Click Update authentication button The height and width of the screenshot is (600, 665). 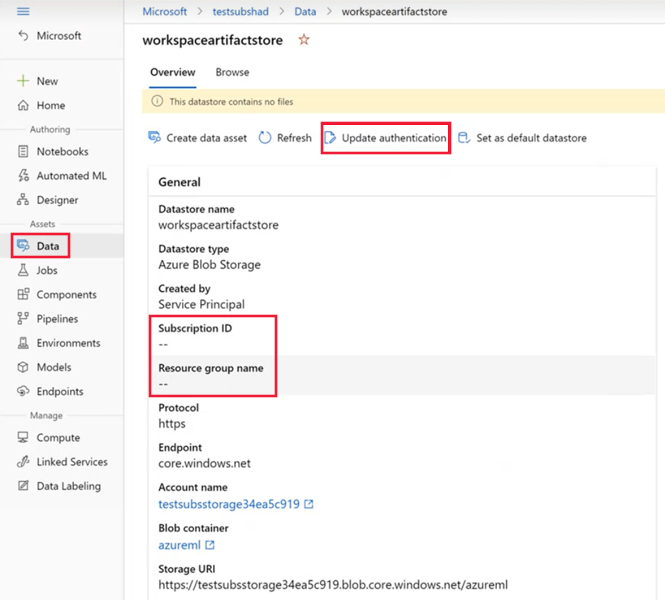(386, 138)
